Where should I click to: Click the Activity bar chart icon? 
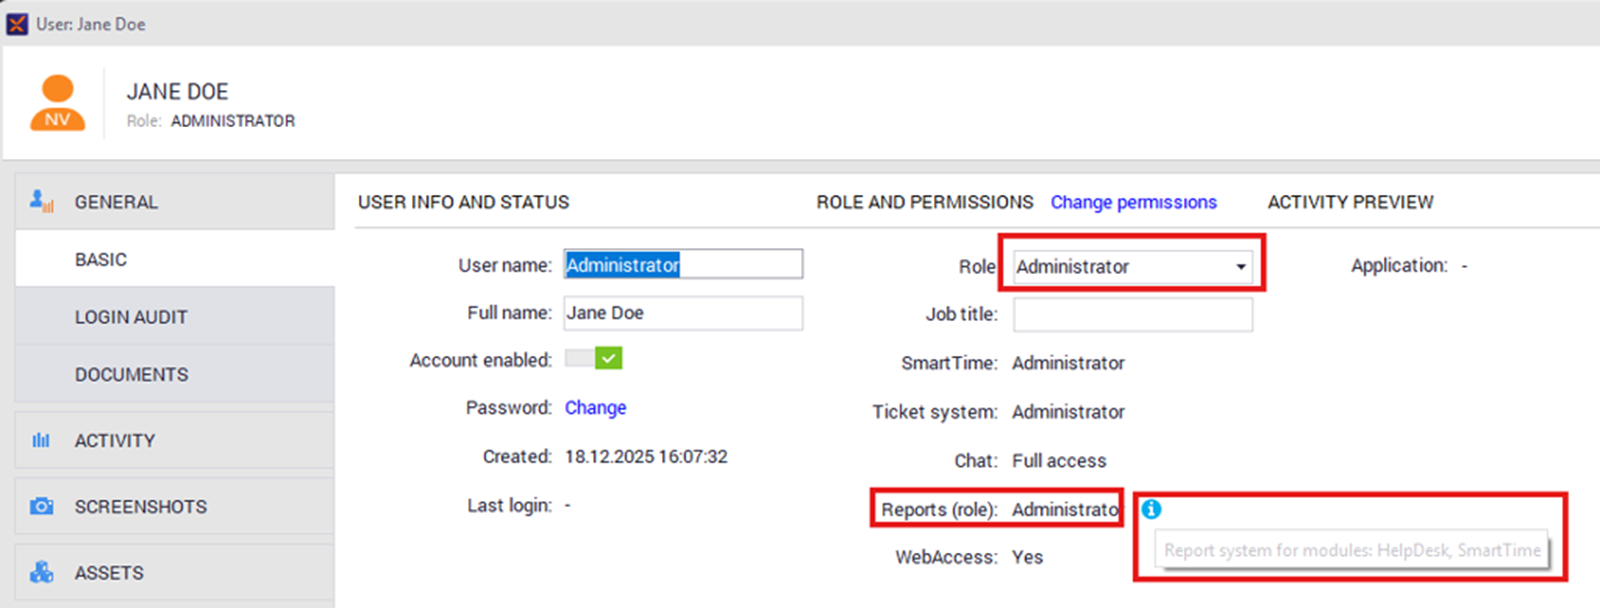tap(41, 440)
